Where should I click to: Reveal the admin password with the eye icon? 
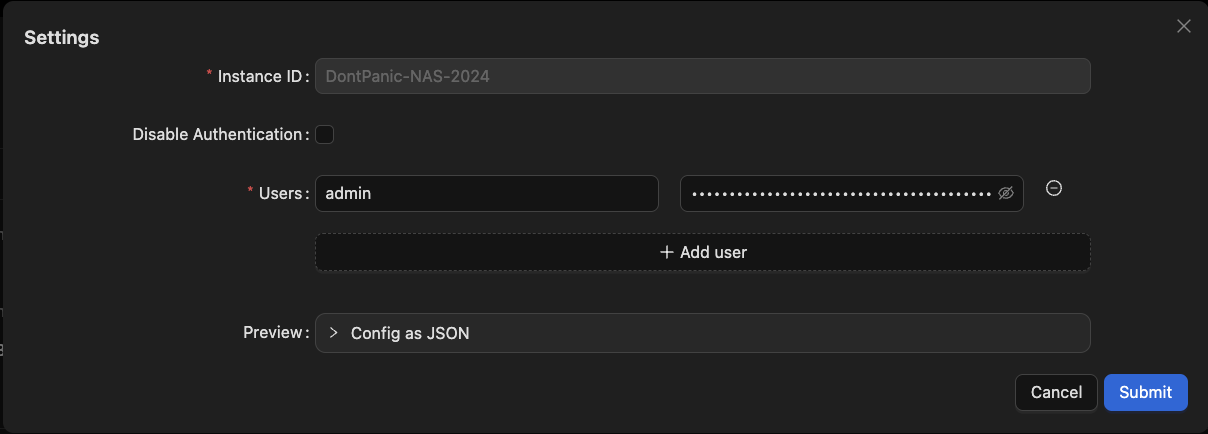tap(1006, 194)
